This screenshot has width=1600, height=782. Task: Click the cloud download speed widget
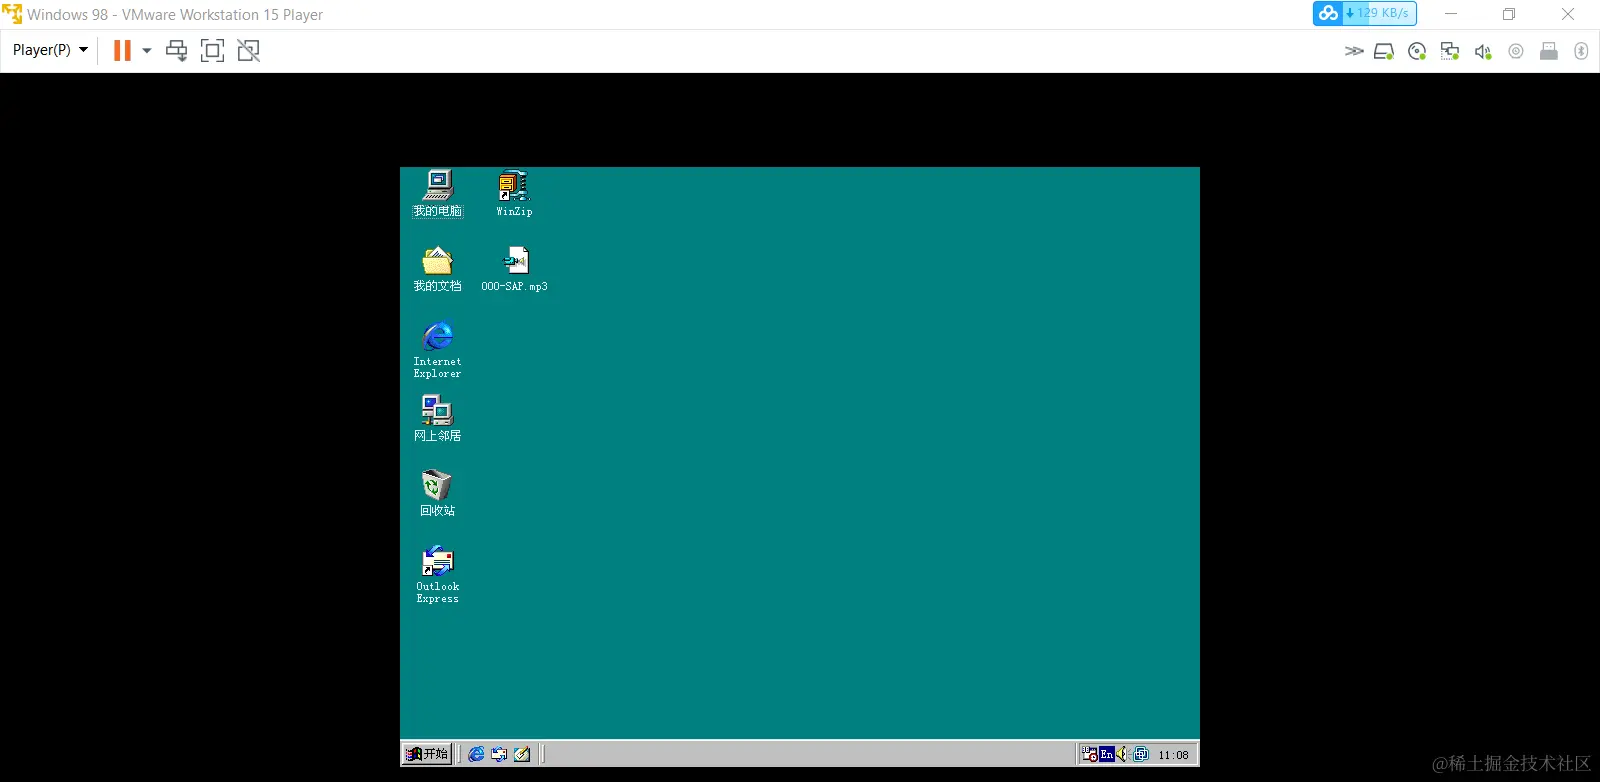click(1365, 13)
